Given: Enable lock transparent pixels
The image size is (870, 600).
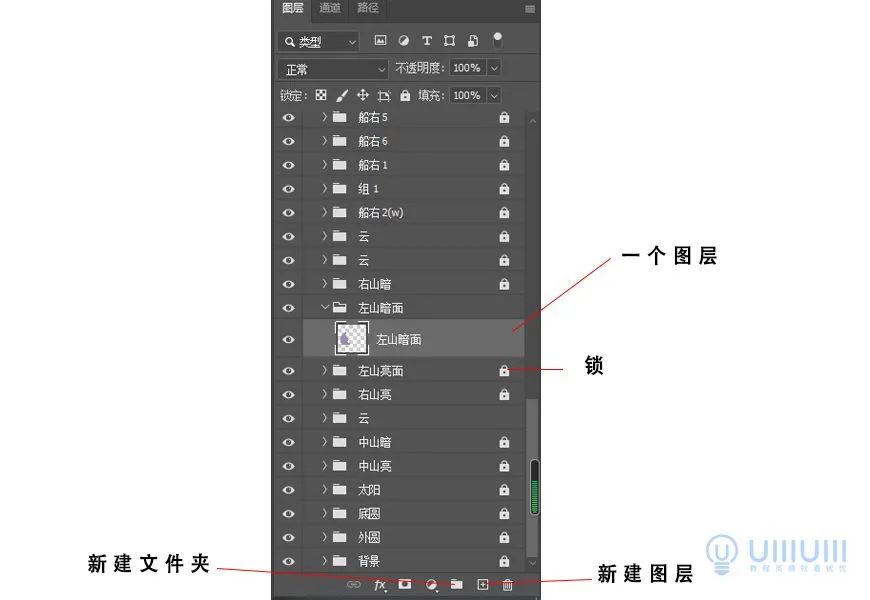Looking at the screenshot, I should pyautogui.click(x=318, y=95).
